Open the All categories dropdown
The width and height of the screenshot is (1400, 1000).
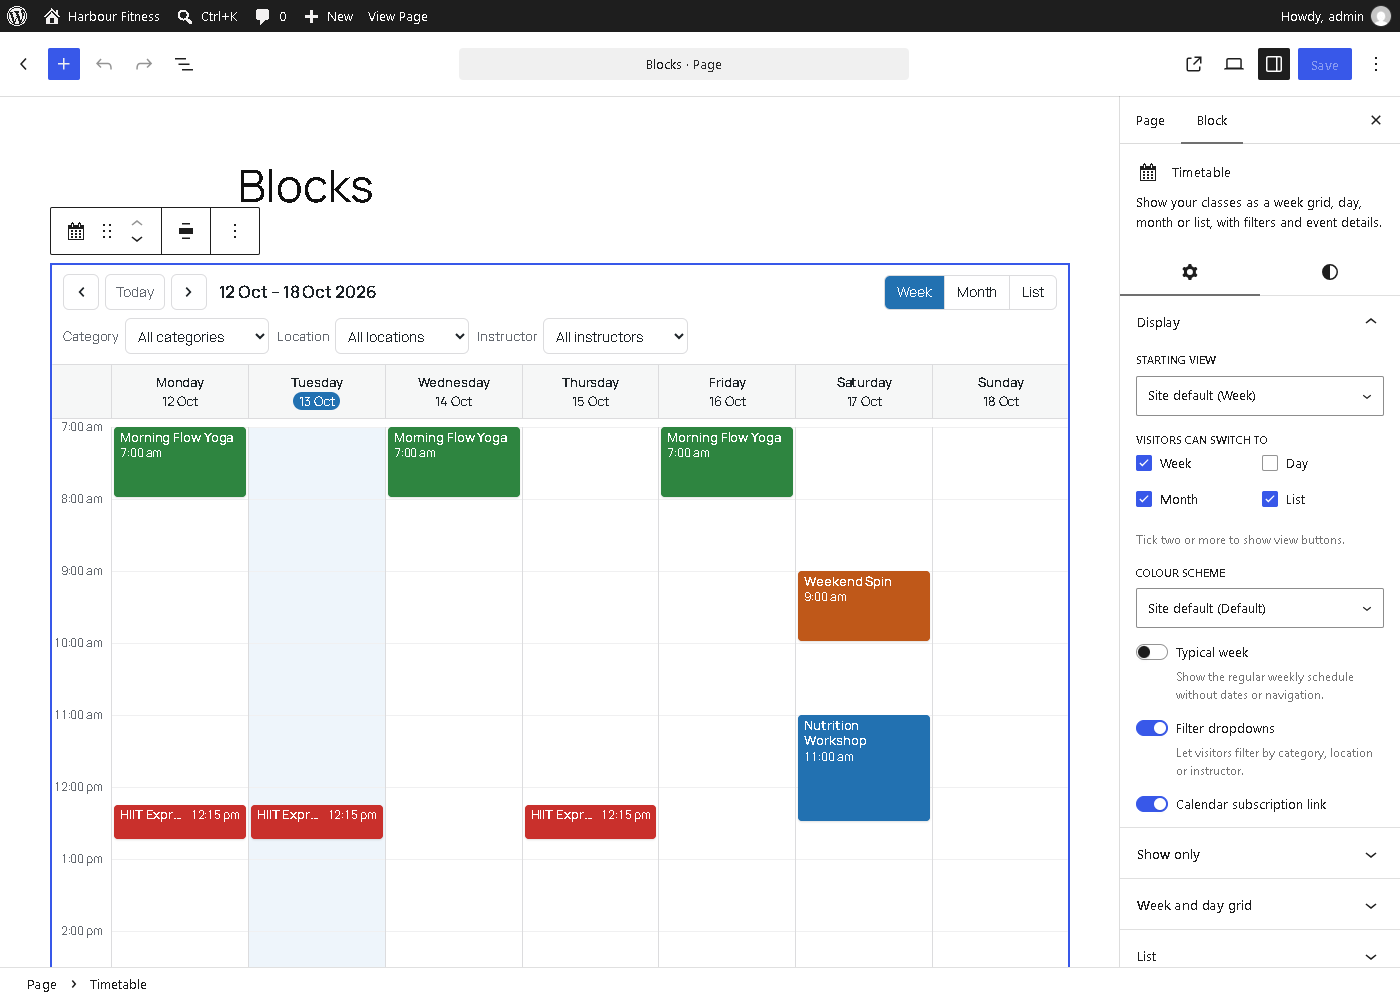pos(197,336)
